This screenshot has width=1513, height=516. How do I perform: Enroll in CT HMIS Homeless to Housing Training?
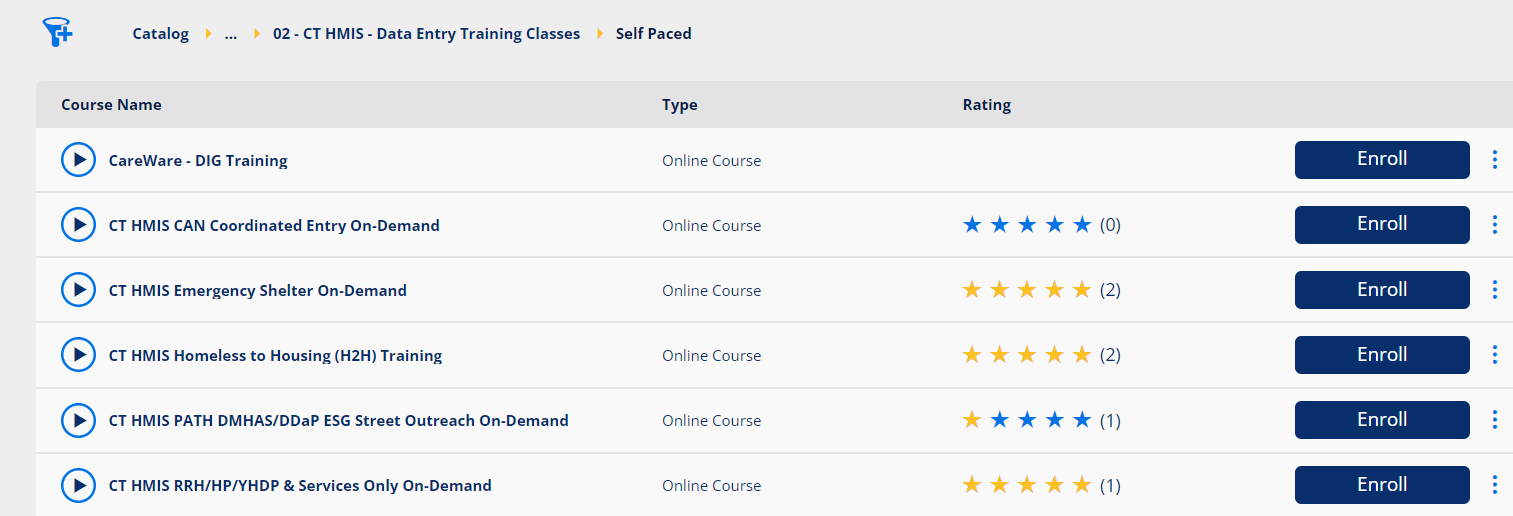tap(1382, 355)
